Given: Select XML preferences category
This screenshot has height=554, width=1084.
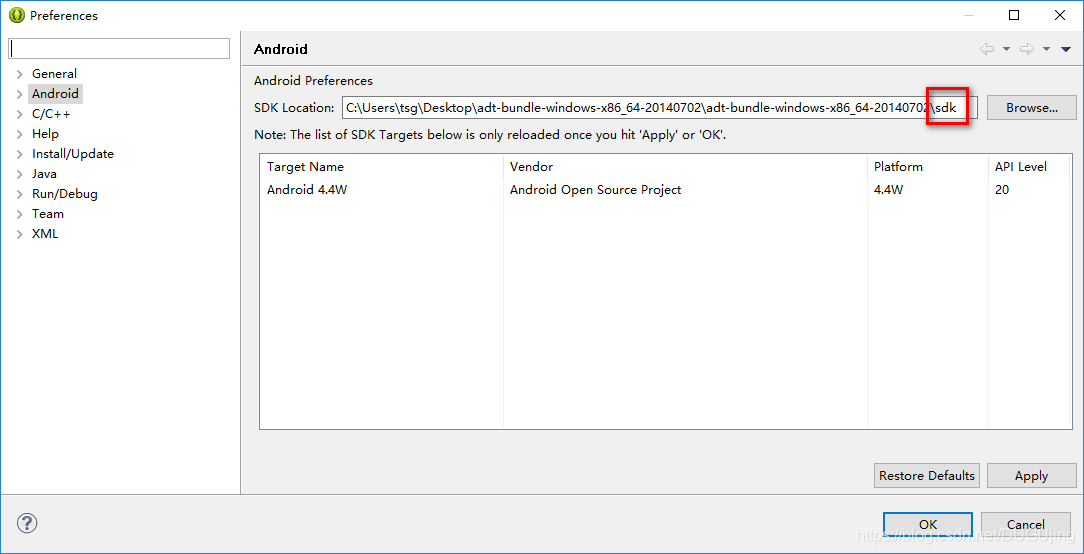Looking at the screenshot, I should [45, 234].
